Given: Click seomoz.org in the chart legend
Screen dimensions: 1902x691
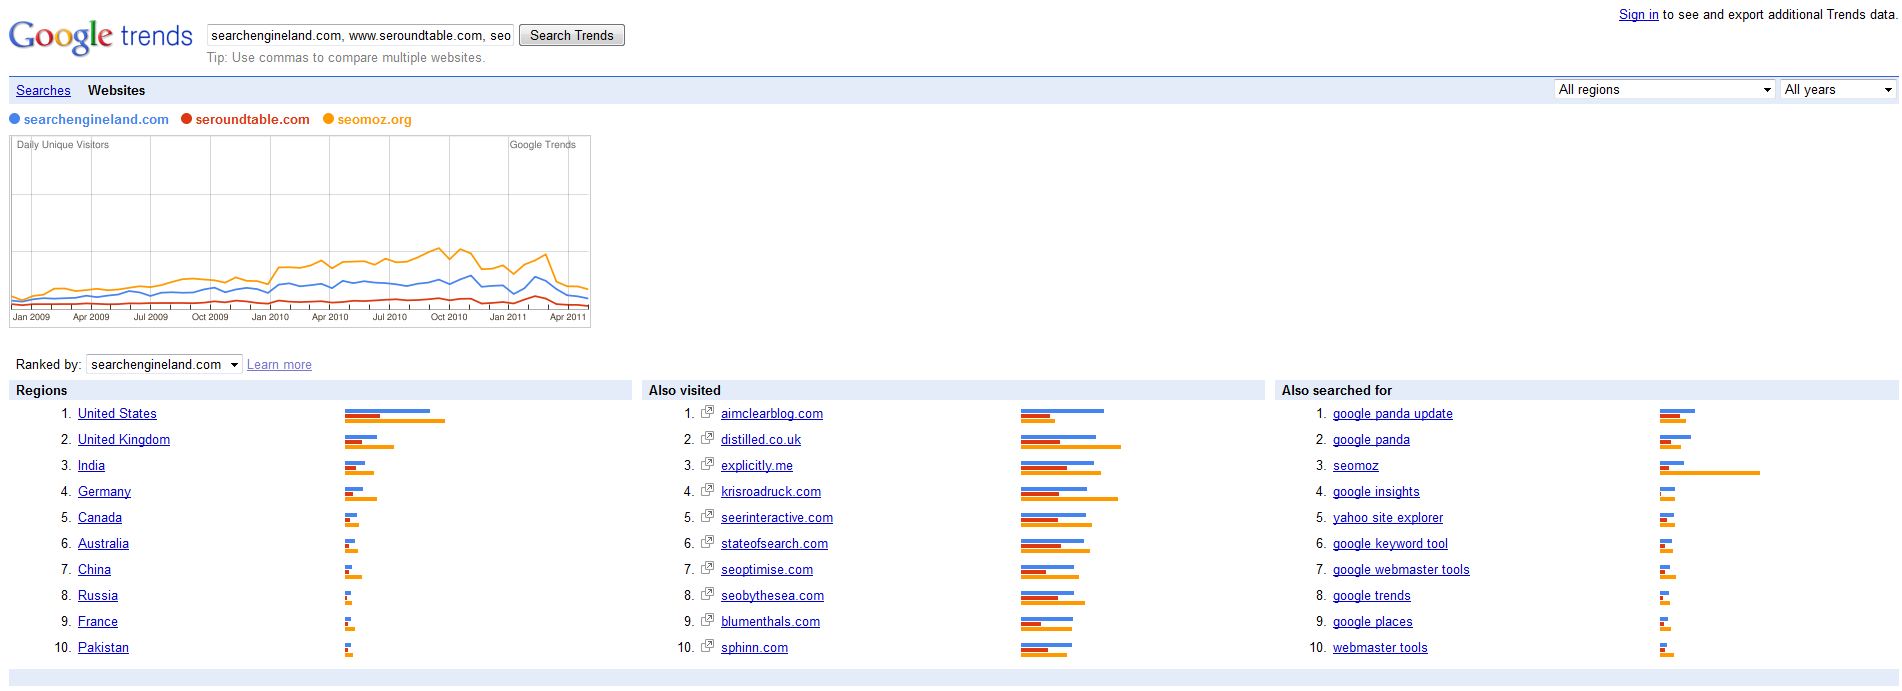Looking at the screenshot, I should click(374, 120).
